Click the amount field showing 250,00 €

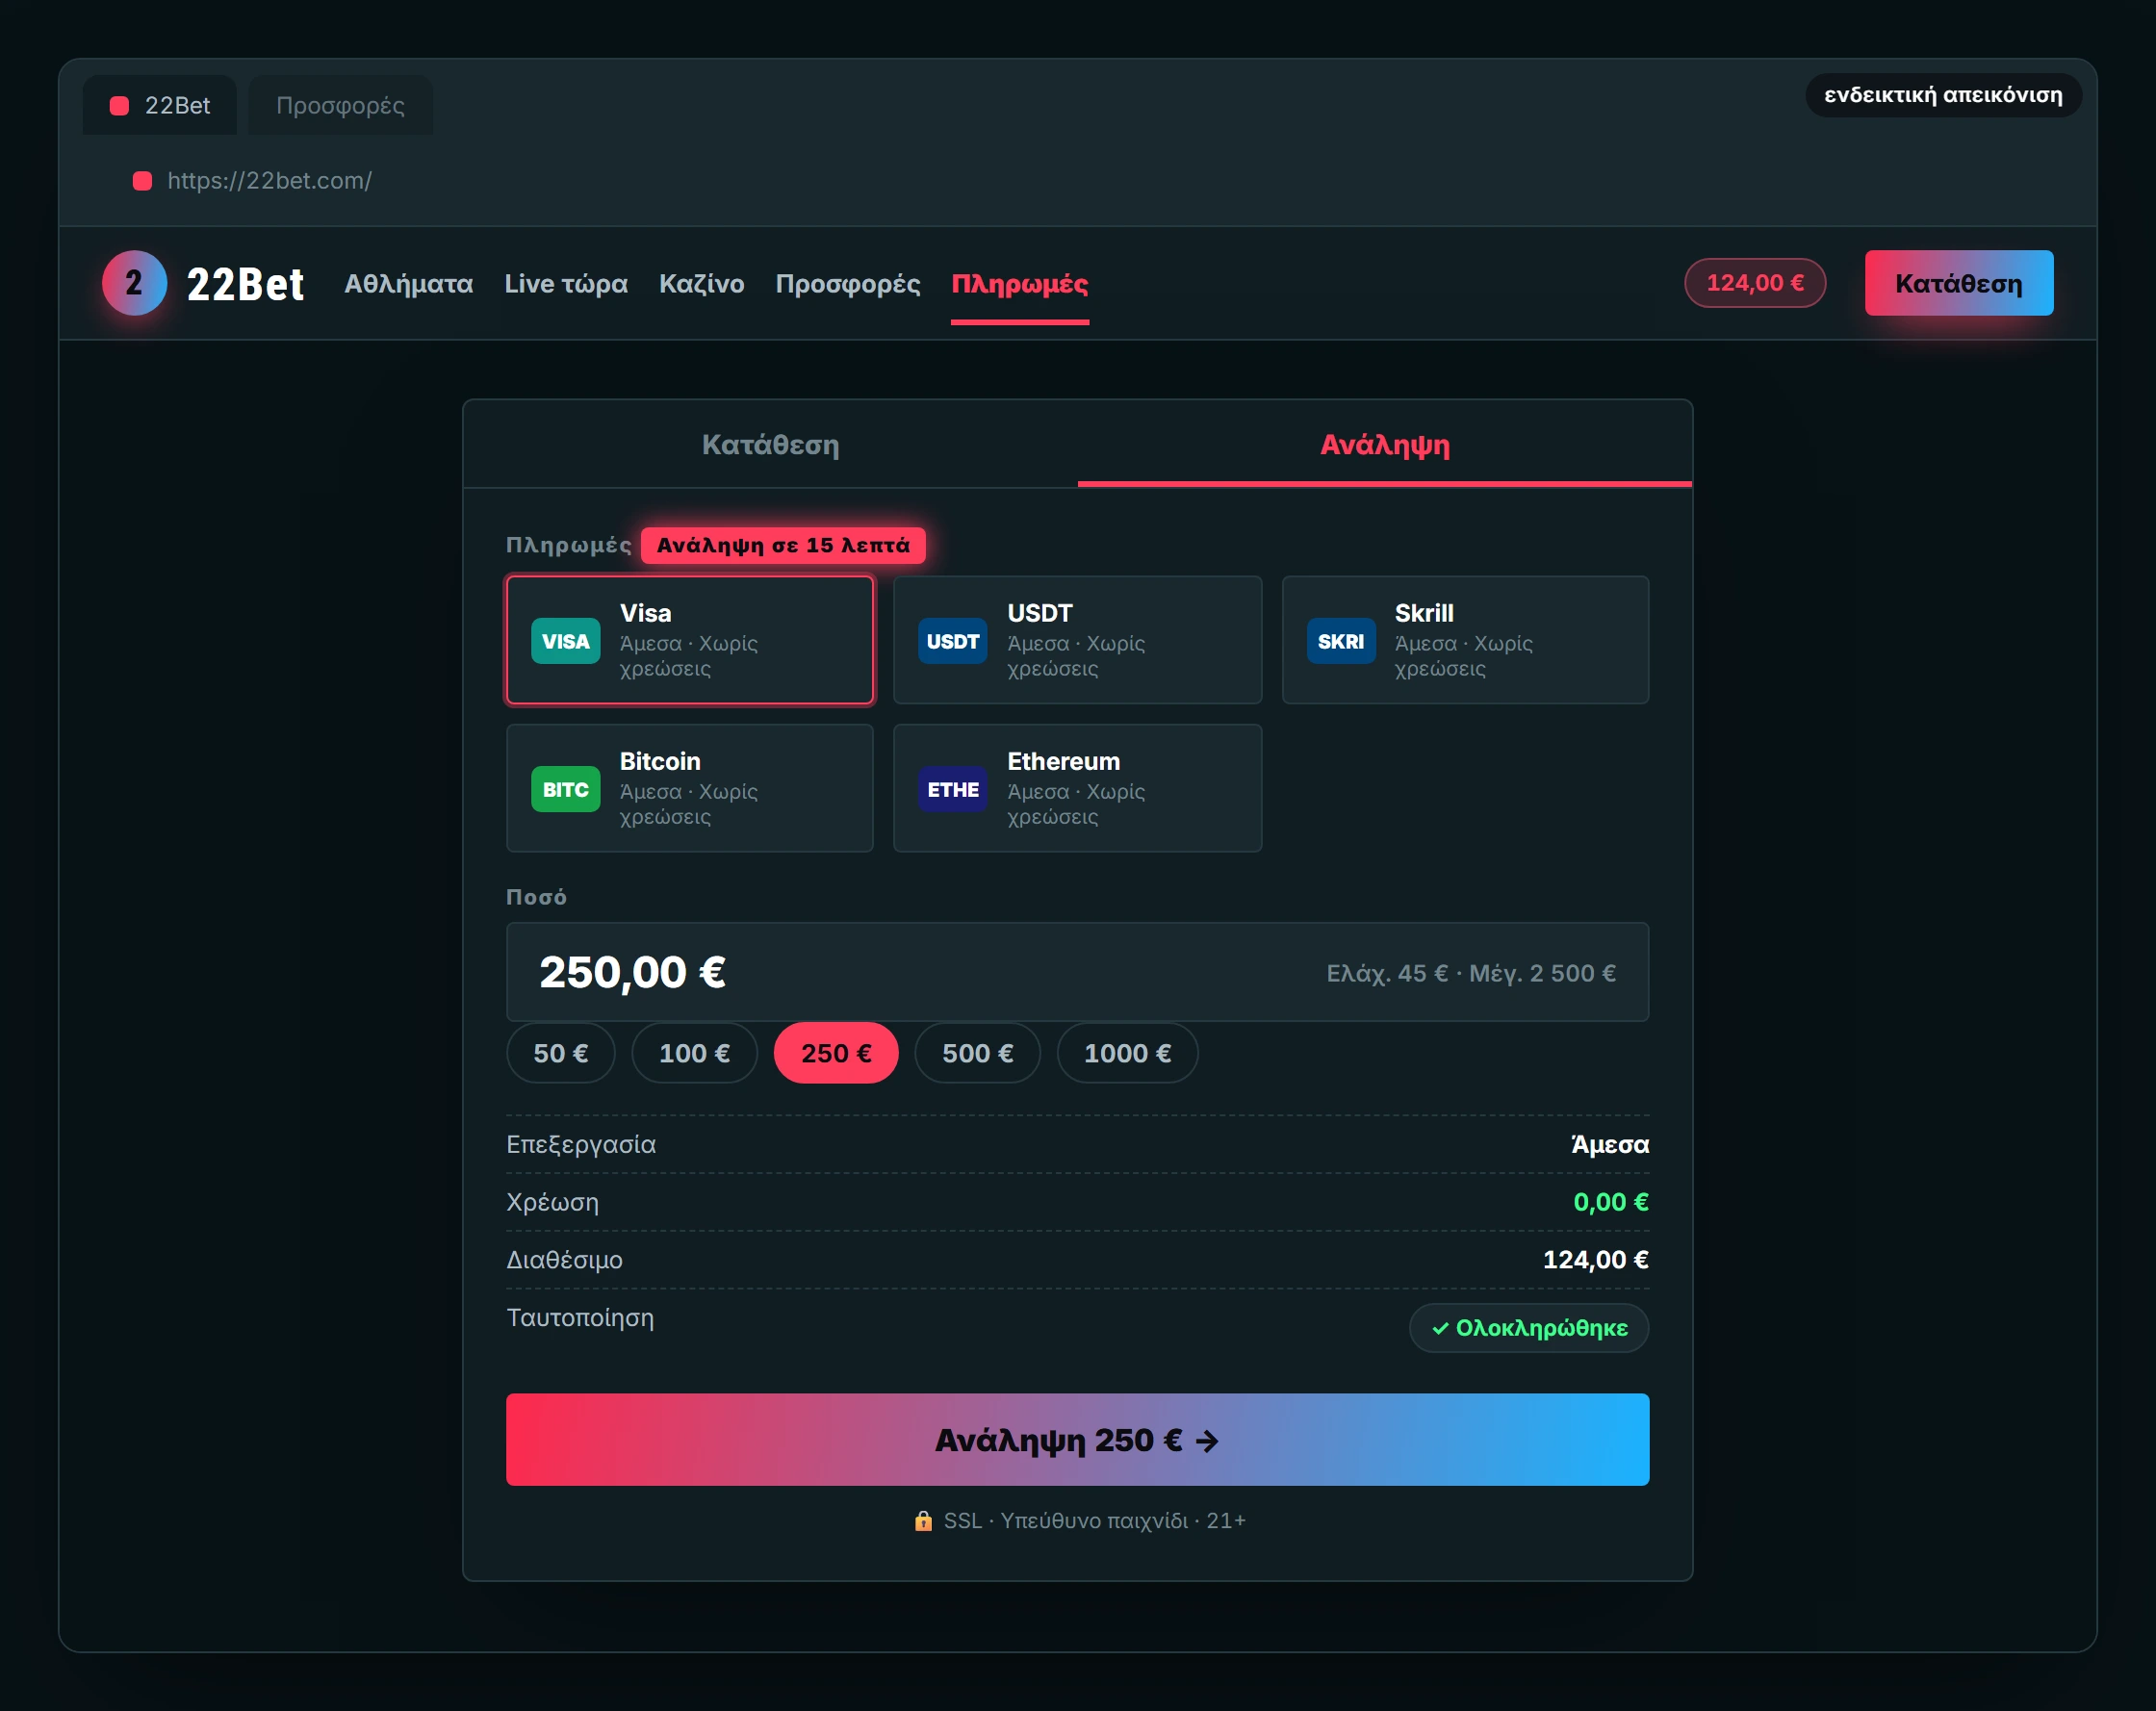(x=1077, y=972)
